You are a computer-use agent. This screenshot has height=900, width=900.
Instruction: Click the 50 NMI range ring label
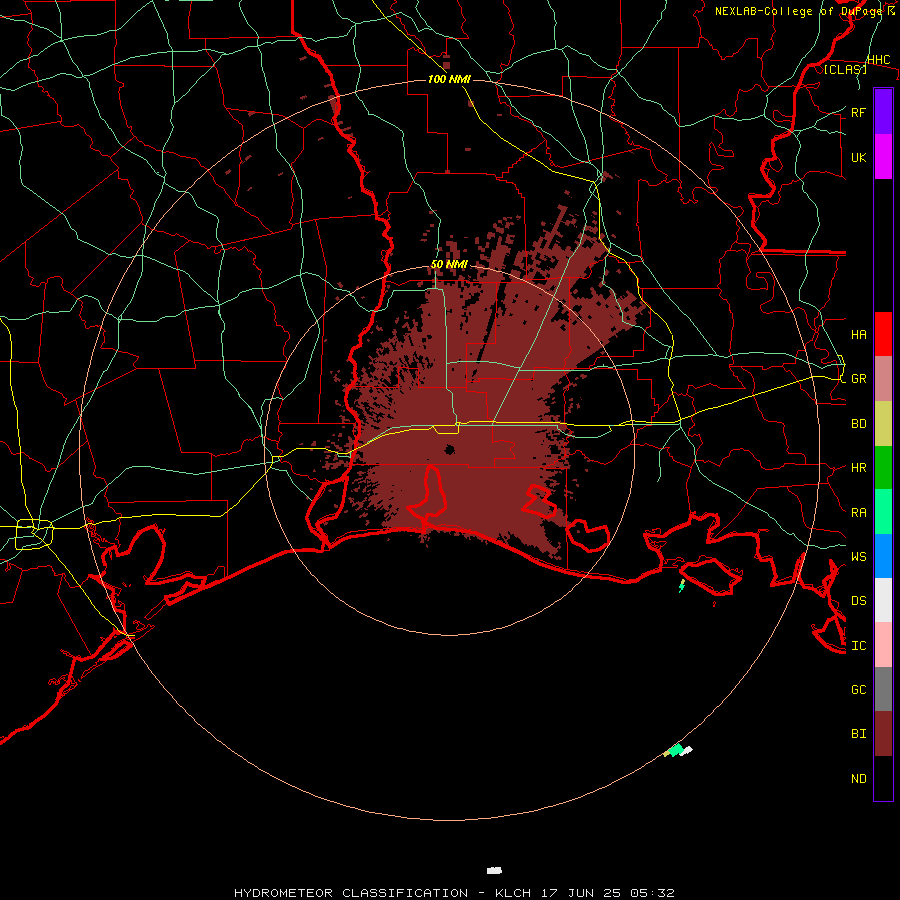[x=449, y=264]
